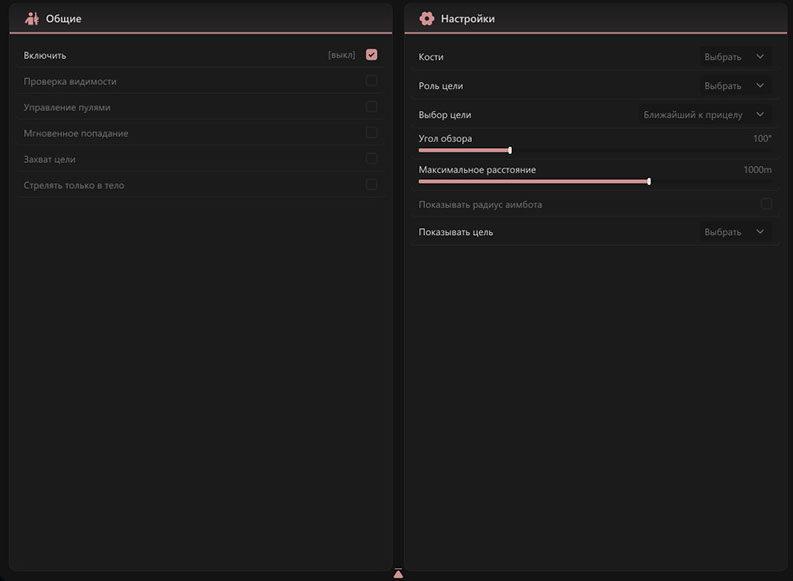793x581 pixels.
Task: Click the gear icon beside Настройки
Action: (426, 18)
